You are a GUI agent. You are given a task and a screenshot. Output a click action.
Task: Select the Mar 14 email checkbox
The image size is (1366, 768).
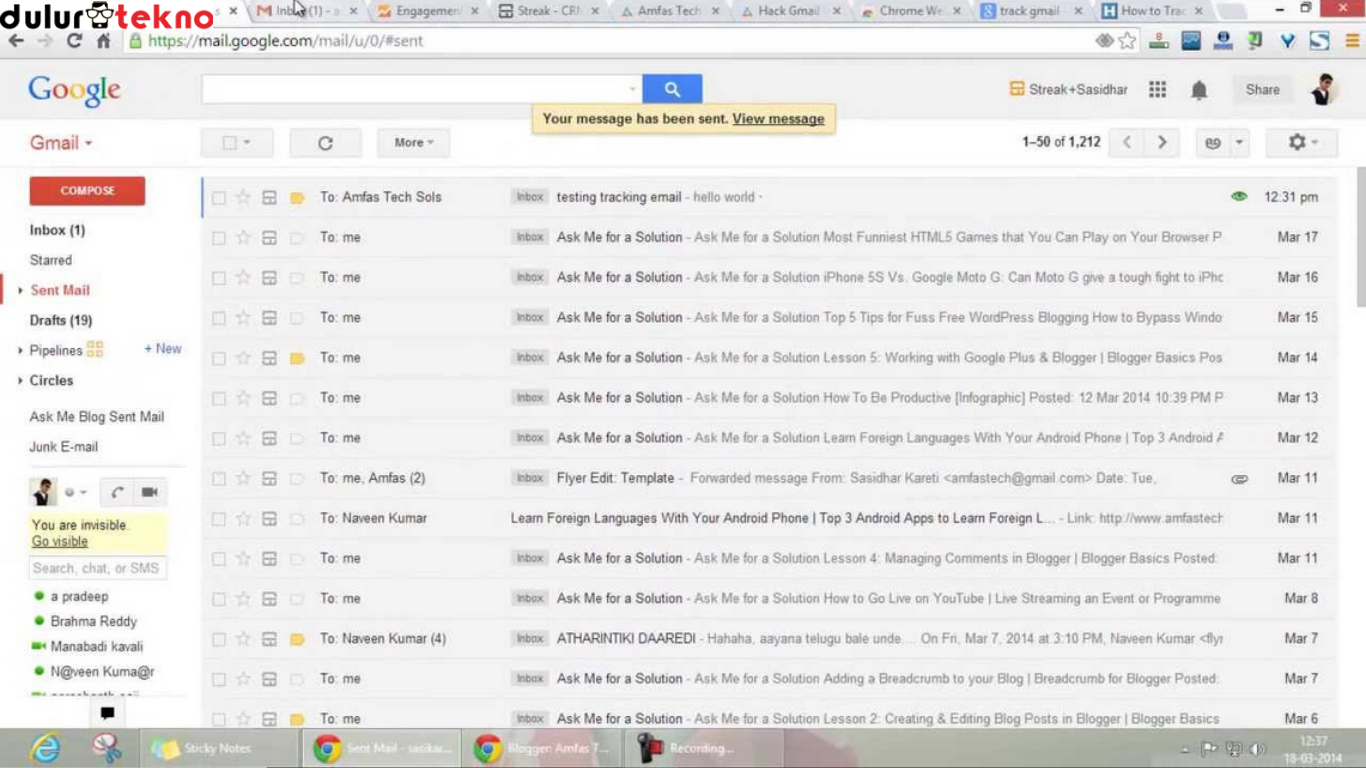(219, 358)
